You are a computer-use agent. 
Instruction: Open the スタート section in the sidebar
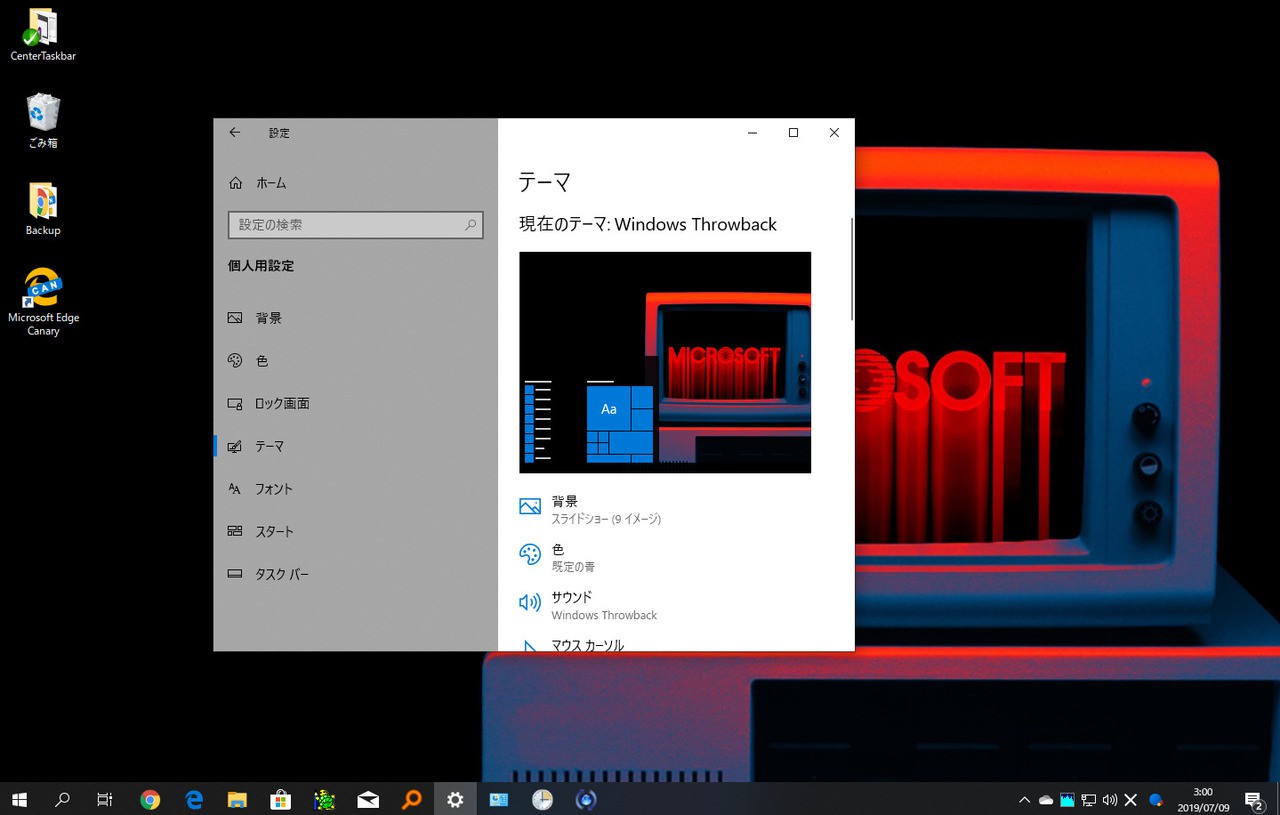[355, 532]
